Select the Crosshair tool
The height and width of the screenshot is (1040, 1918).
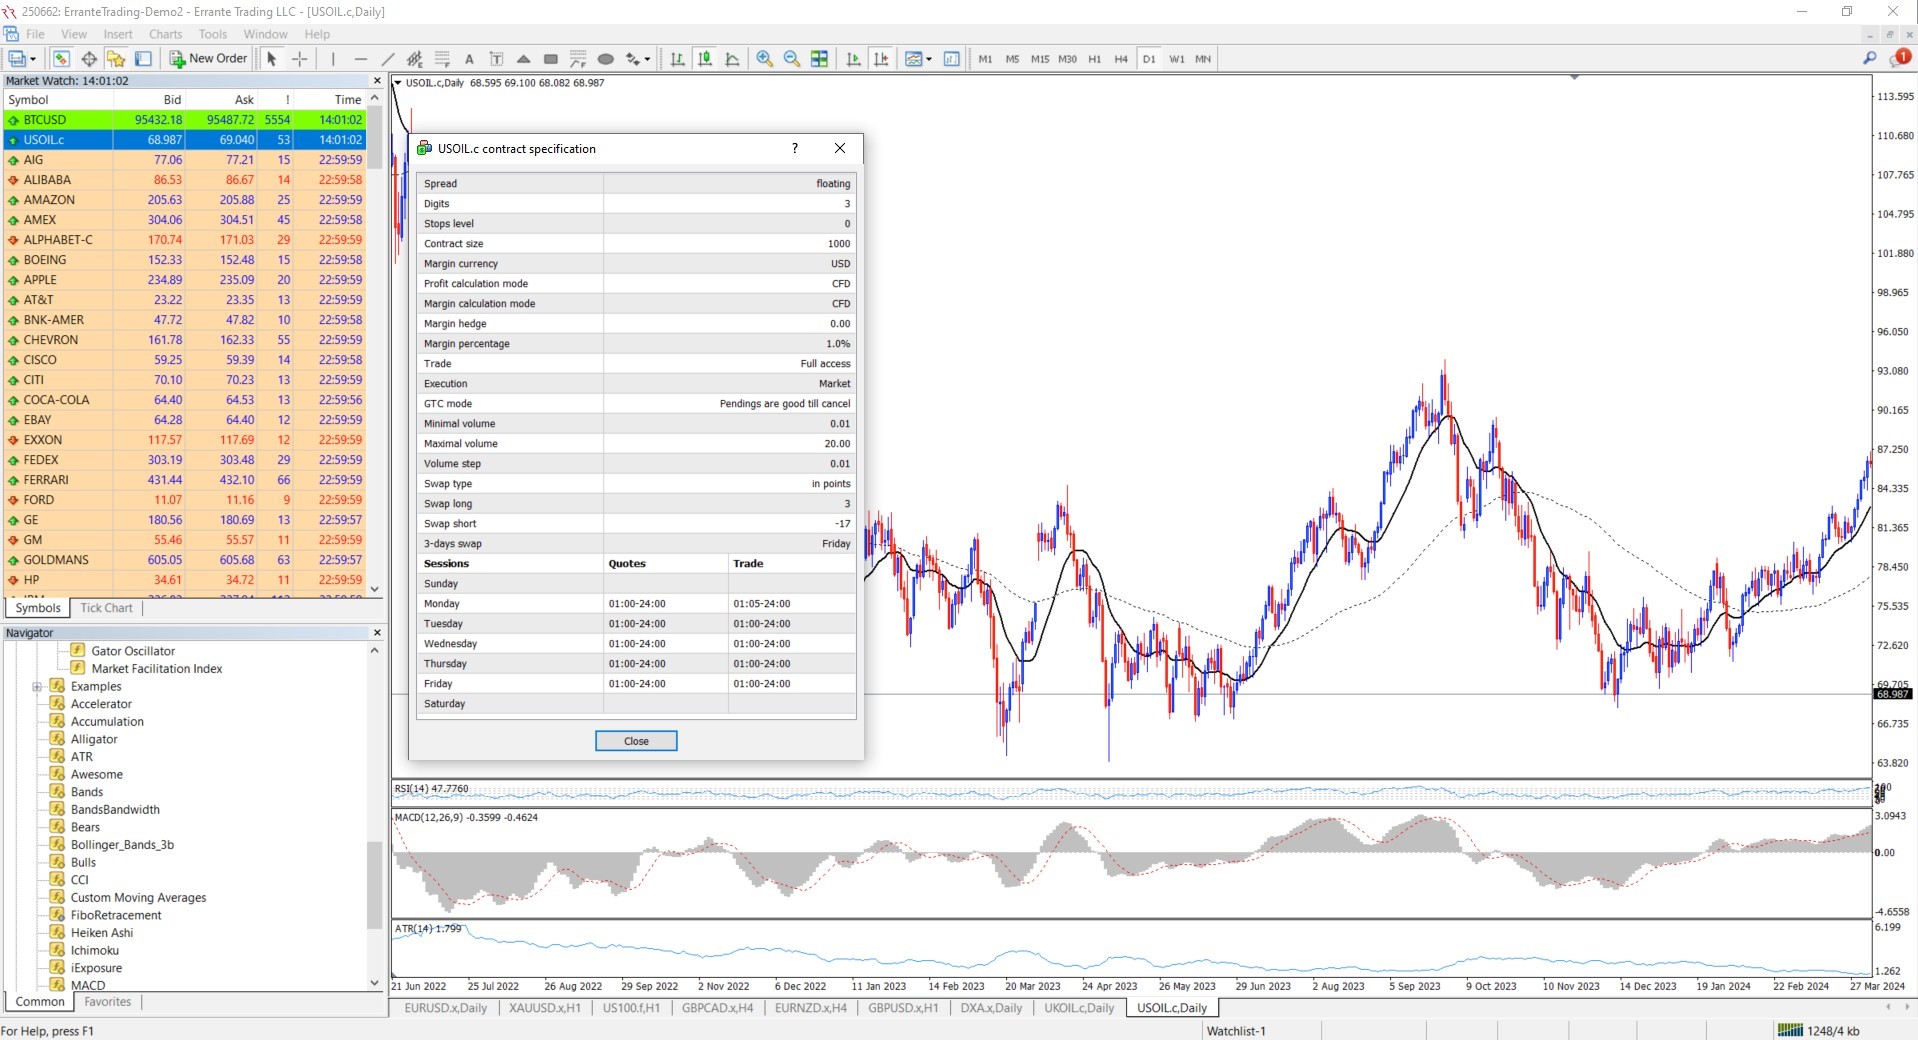(299, 59)
